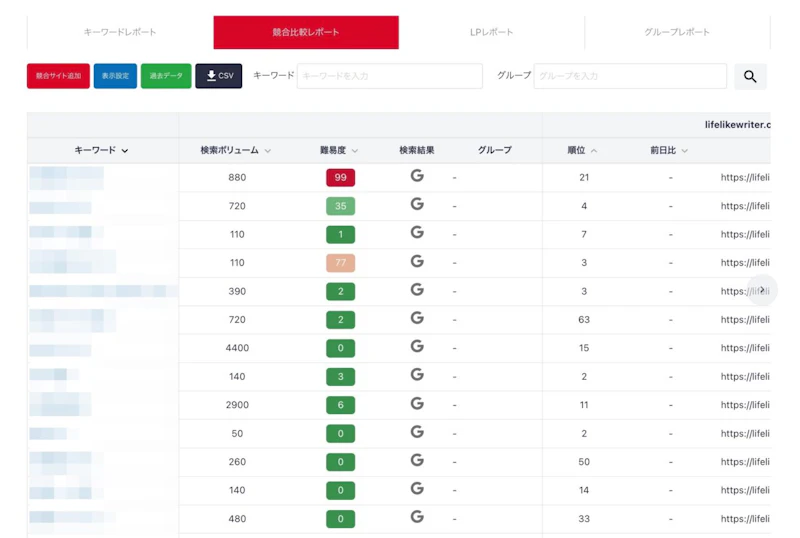
Task: Sort by 順位 column ascending arrow
Action: pyautogui.click(x=594, y=151)
